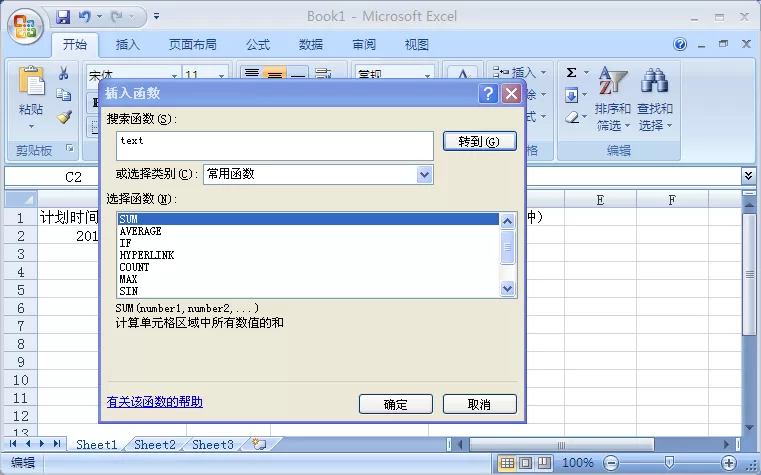The height and width of the screenshot is (475, 761).
Task: Click function list scroll up arrow
Action: (x=508, y=222)
